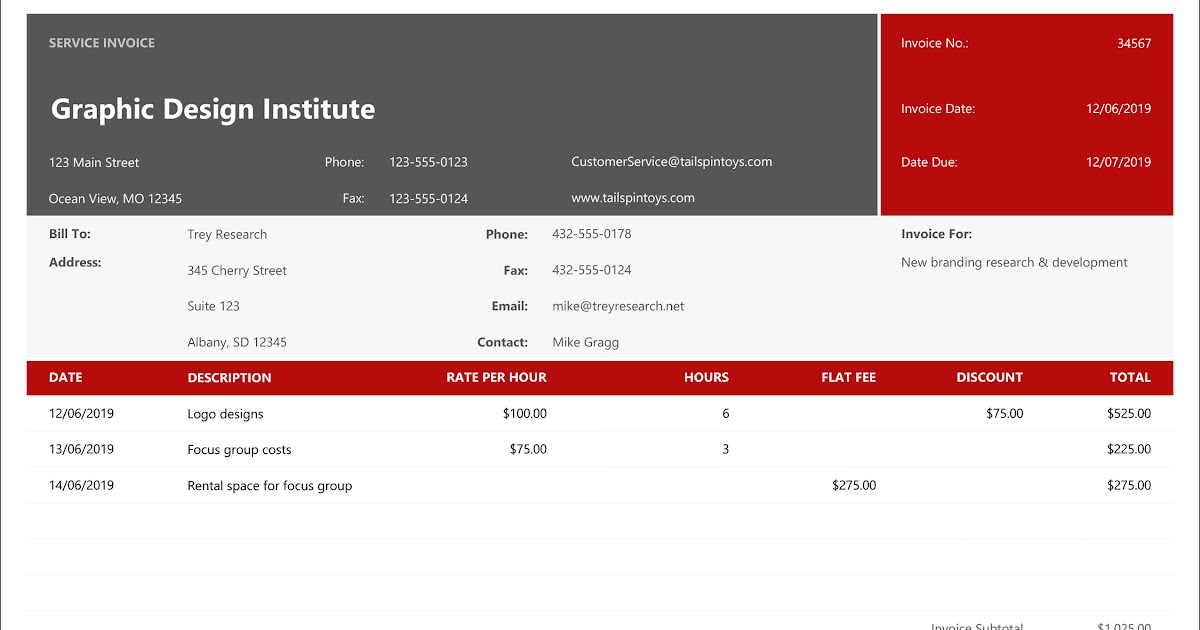Click the $275.00 total for Rental space row

(x=1129, y=485)
